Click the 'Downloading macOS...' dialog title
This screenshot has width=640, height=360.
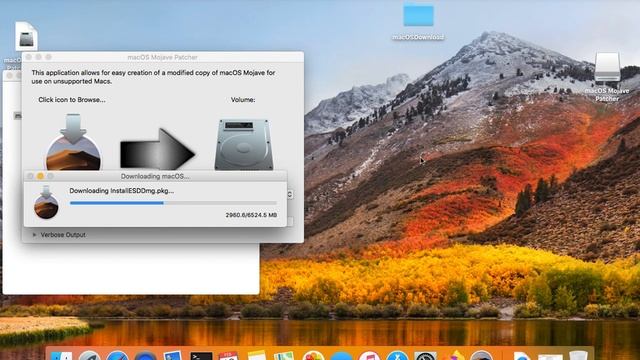tap(155, 176)
